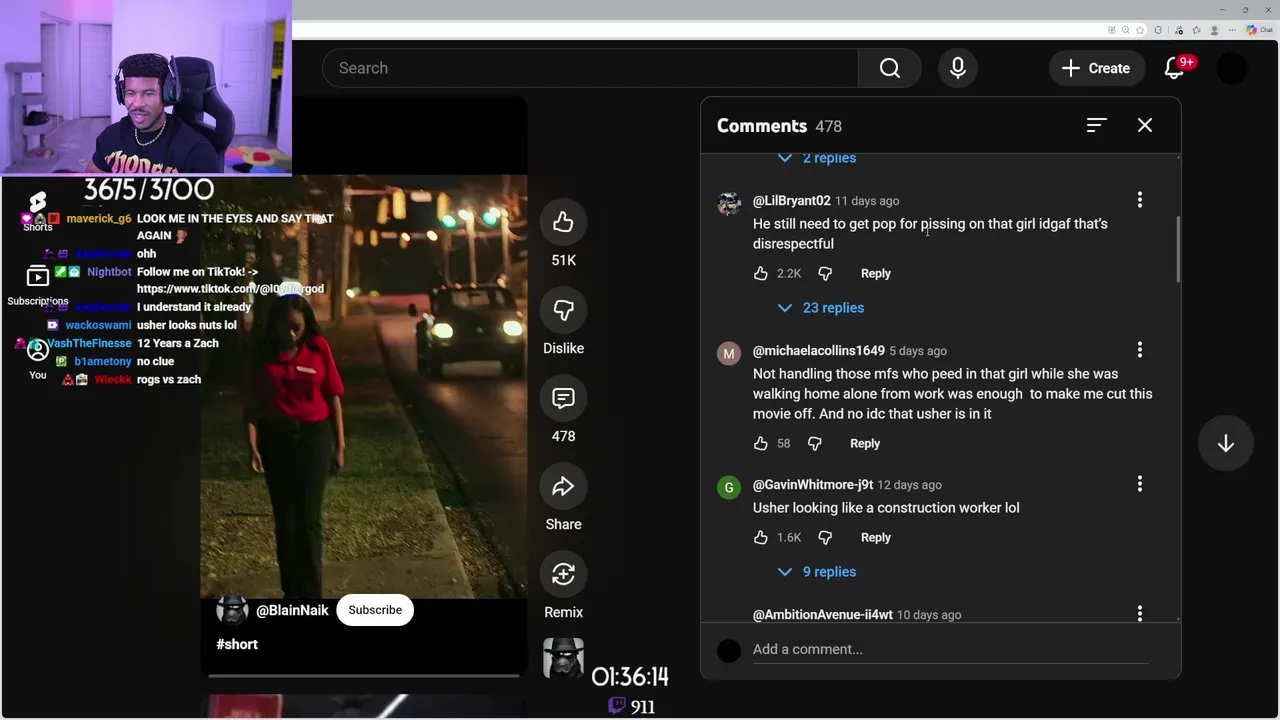Focus the YouTube Search field
The image size is (1280, 720).
[x=590, y=68]
